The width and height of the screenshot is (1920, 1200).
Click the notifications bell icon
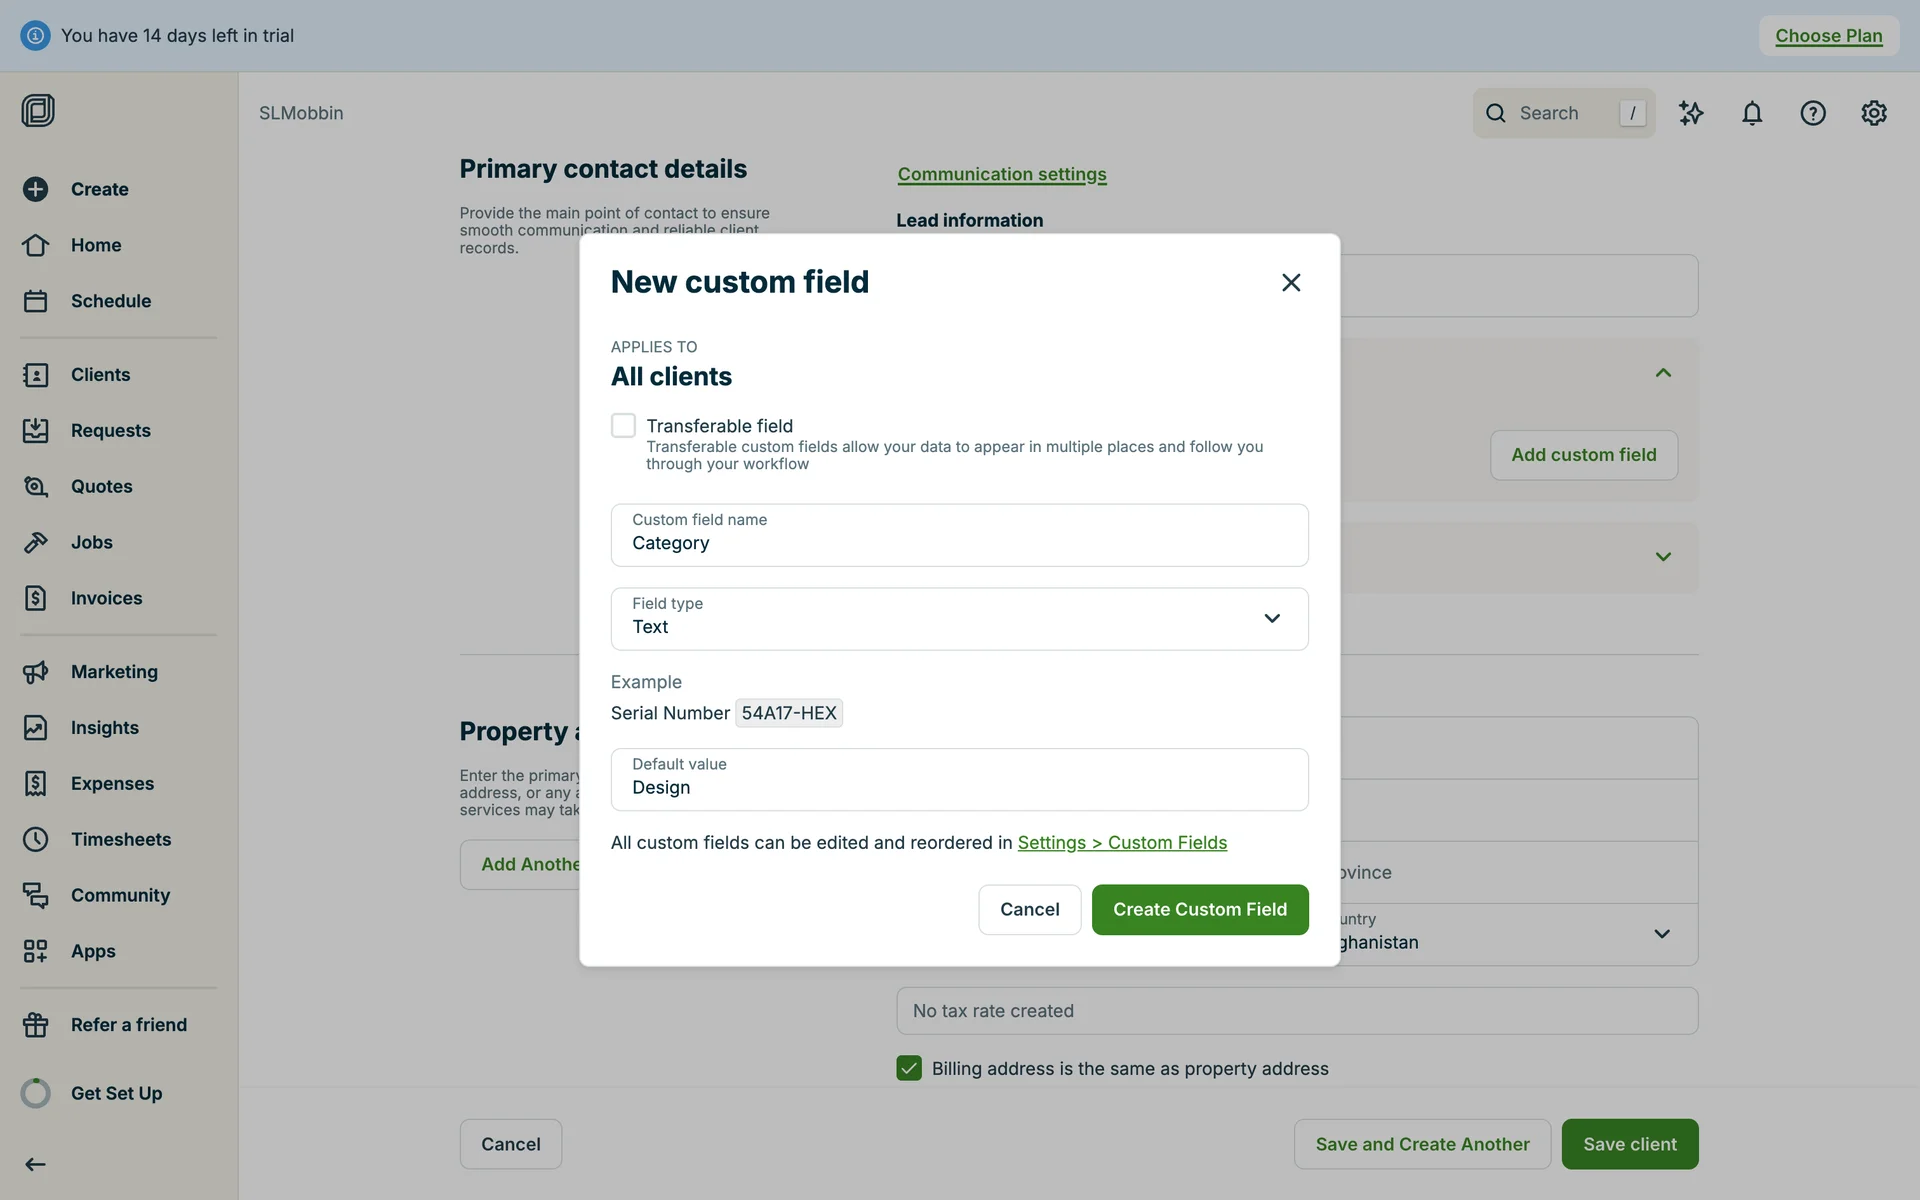click(x=1752, y=113)
